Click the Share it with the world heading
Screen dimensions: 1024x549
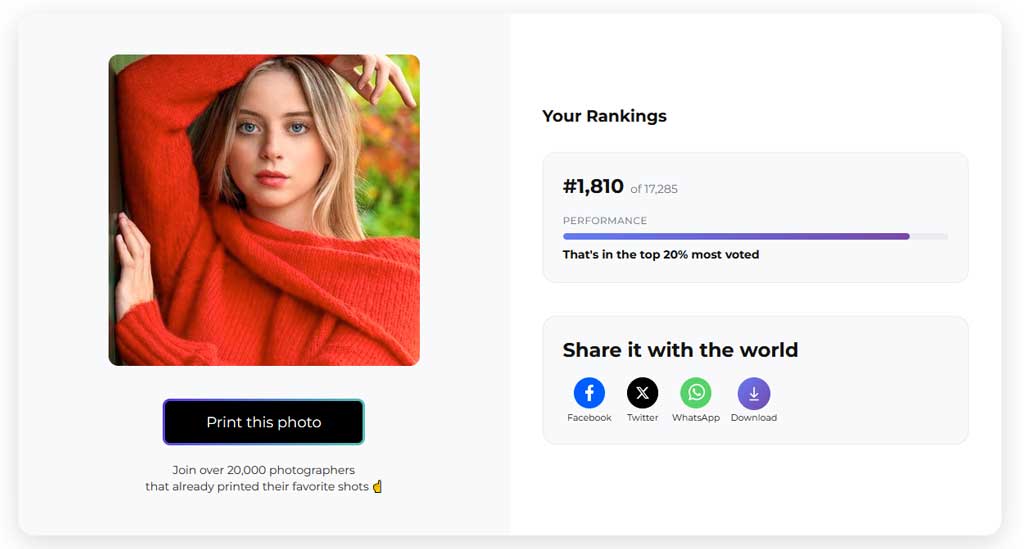tap(680, 350)
